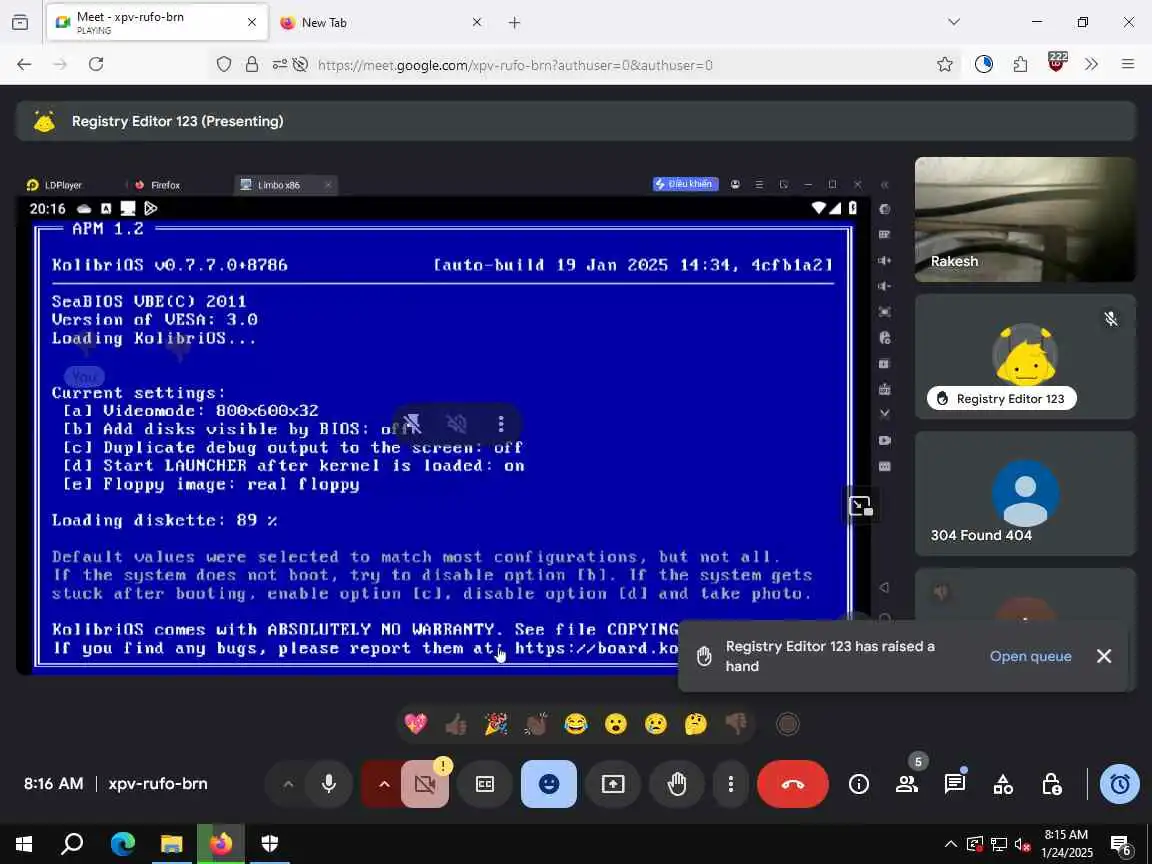Open a new browser tab with plus
Screen dimensions: 1152x864
pos(514,22)
